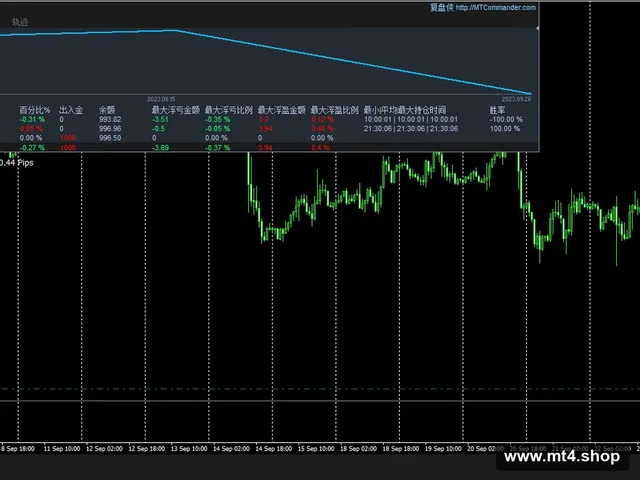Click the blue equity curve peak point

[x=176, y=30]
